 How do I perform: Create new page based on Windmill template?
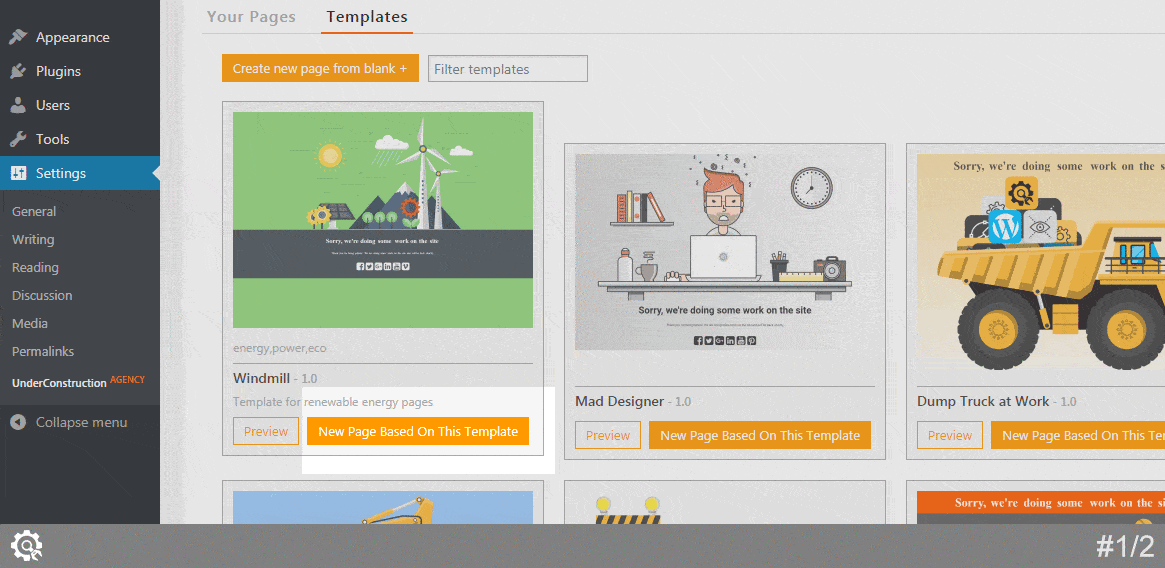[x=418, y=432]
